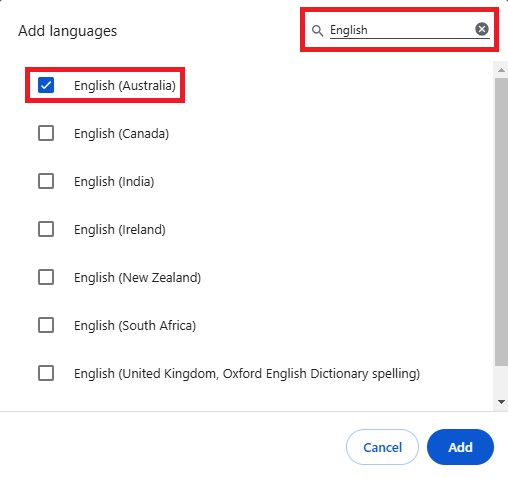Click the language list scrollbar thumb

(x=501, y=222)
